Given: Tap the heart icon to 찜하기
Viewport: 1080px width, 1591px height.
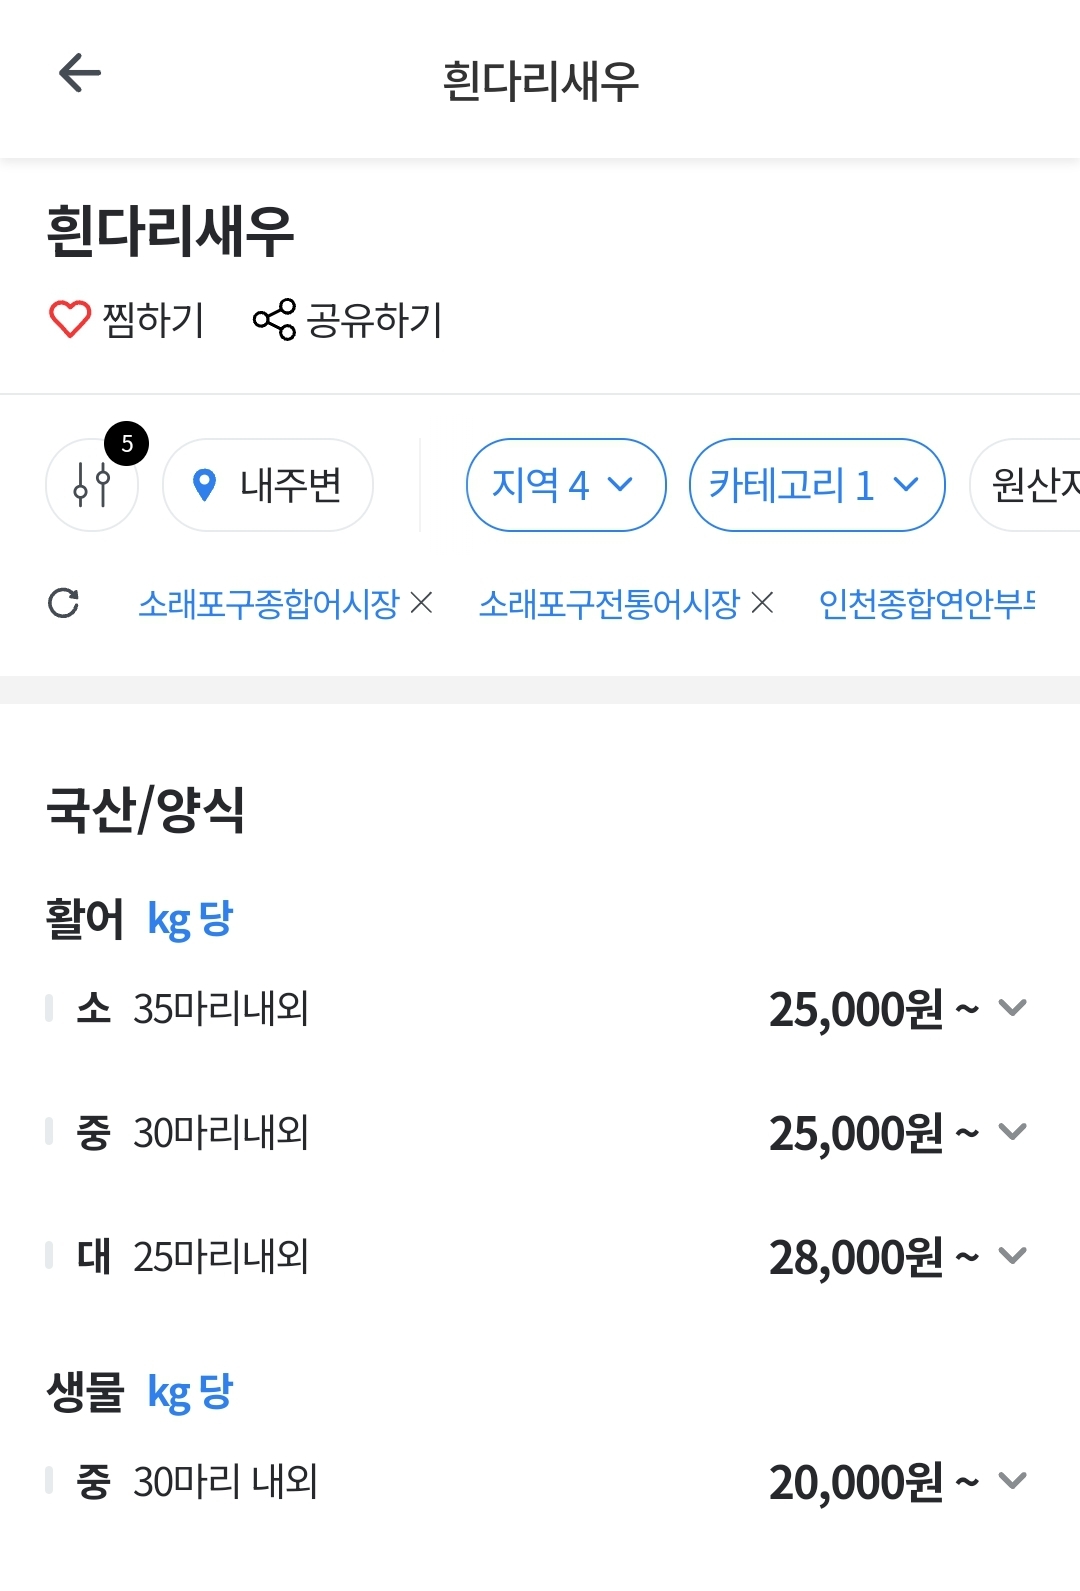Looking at the screenshot, I should pyautogui.click(x=70, y=320).
